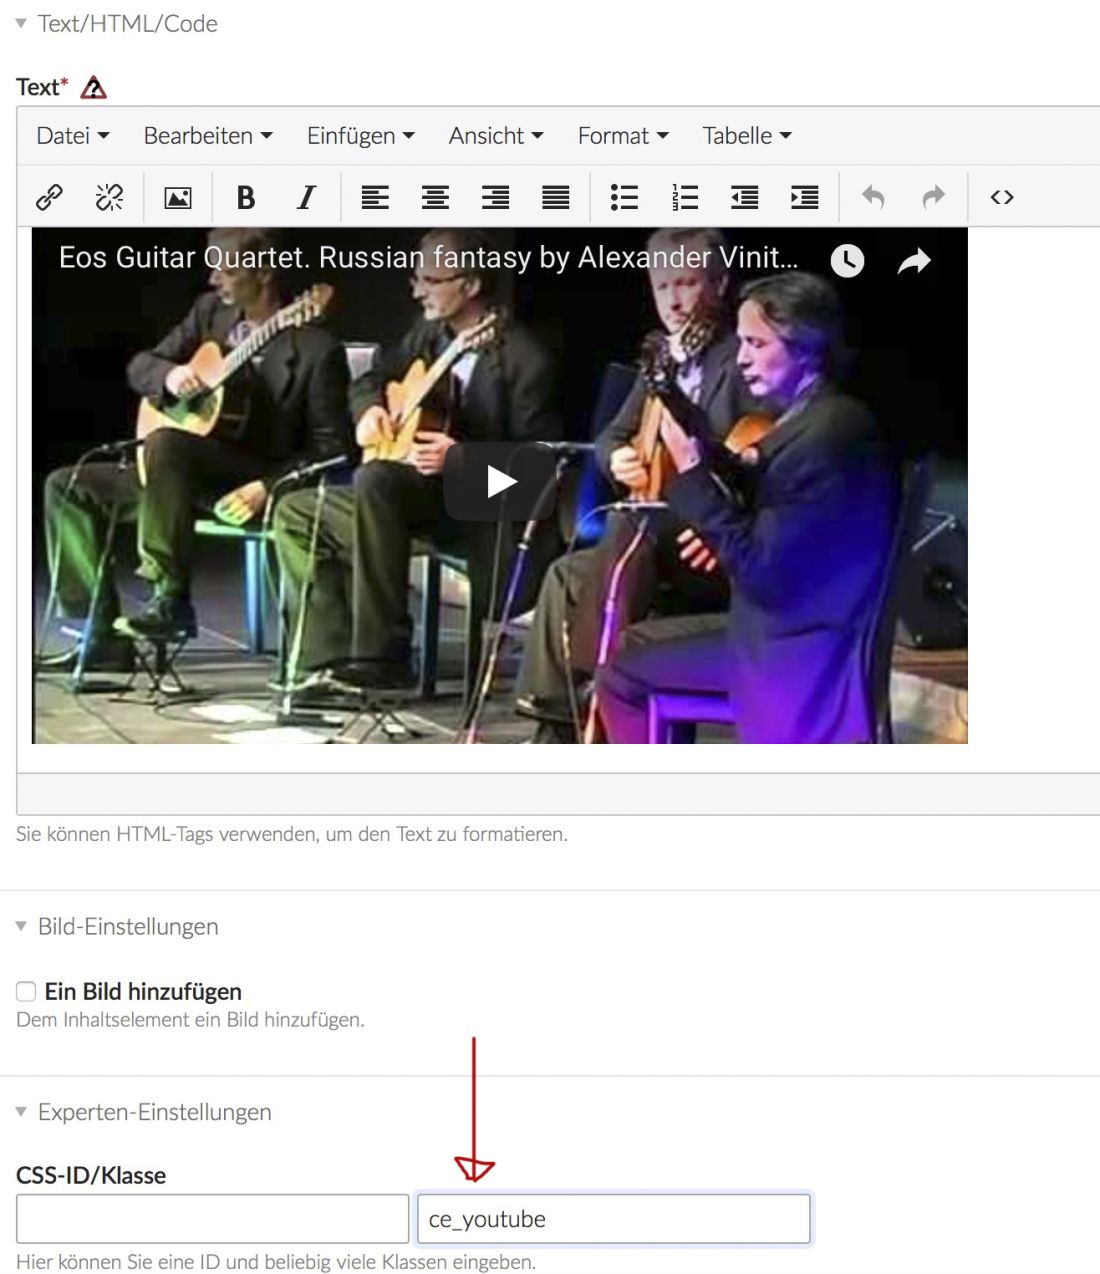Toggle bold formatting
Screen dimensions: 1100x1274
coord(245,197)
